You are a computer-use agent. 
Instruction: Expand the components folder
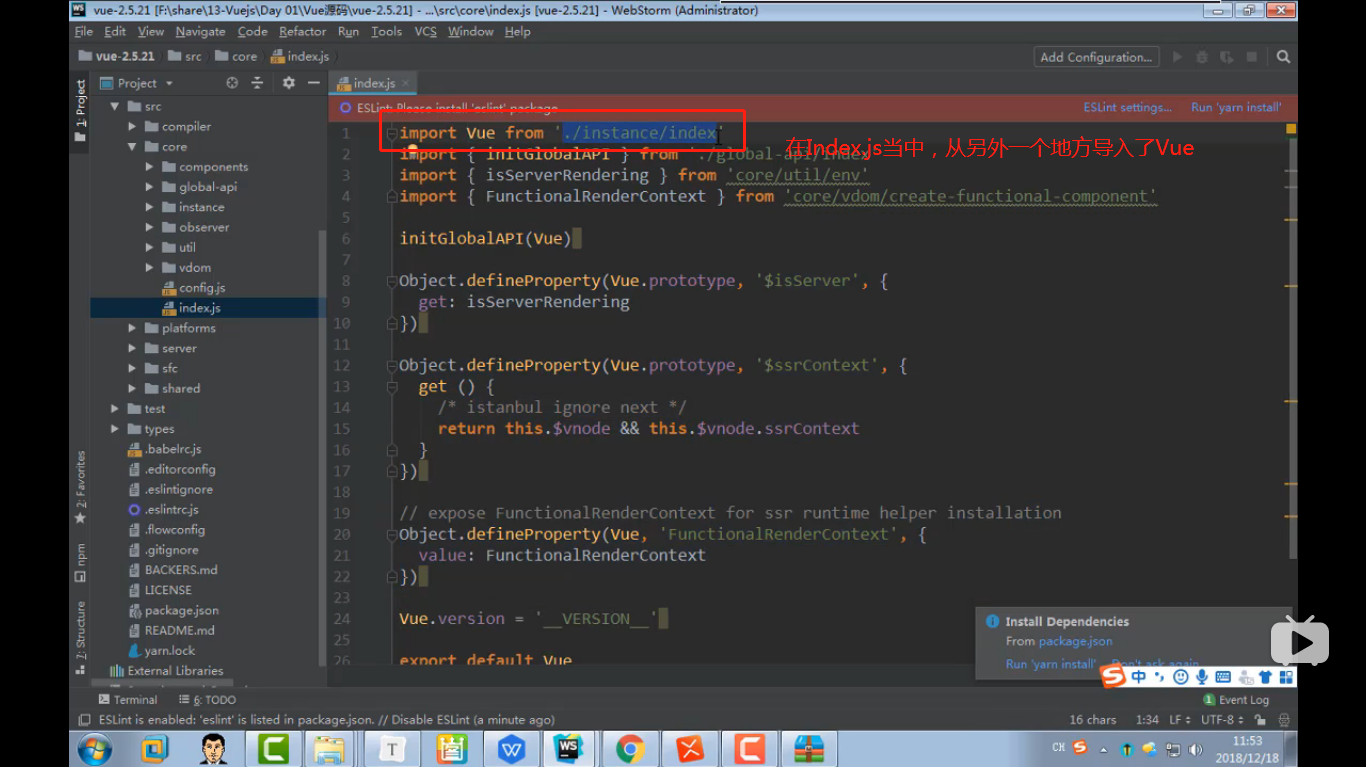click(150, 167)
